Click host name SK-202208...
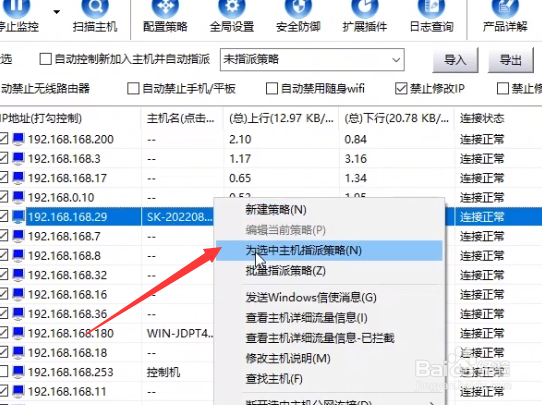Screen dimensions: 542x405 (x=179, y=217)
